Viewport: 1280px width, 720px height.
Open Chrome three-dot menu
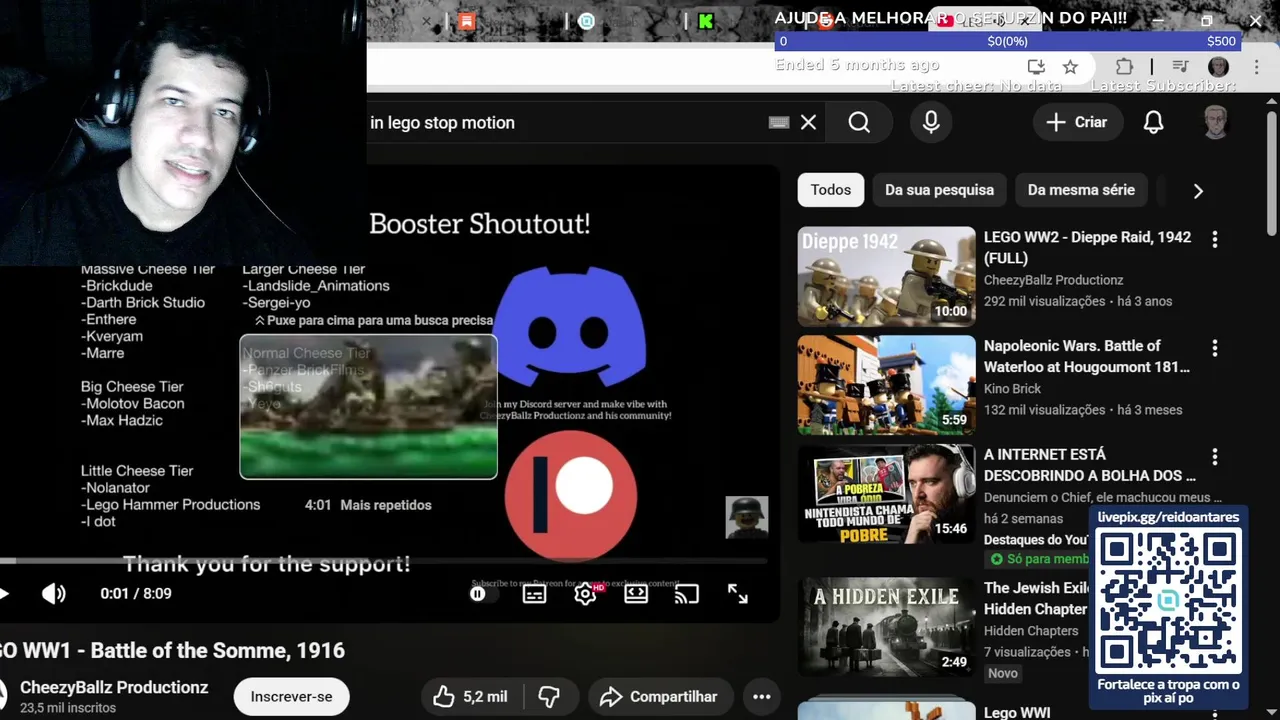click(x=1257, y=67)
